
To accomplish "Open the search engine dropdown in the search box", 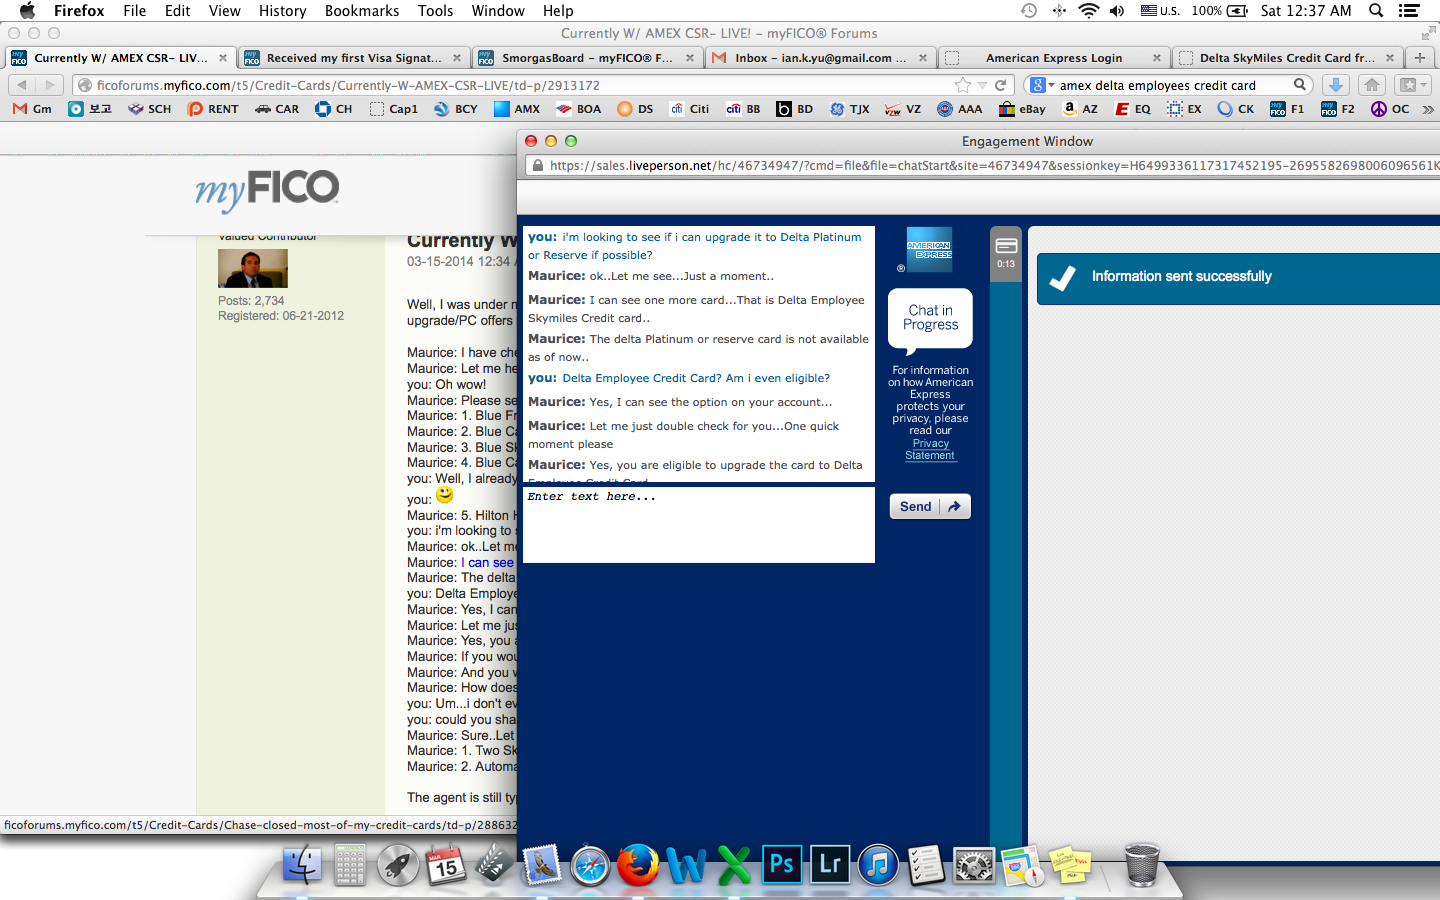I will [1043, 85].
